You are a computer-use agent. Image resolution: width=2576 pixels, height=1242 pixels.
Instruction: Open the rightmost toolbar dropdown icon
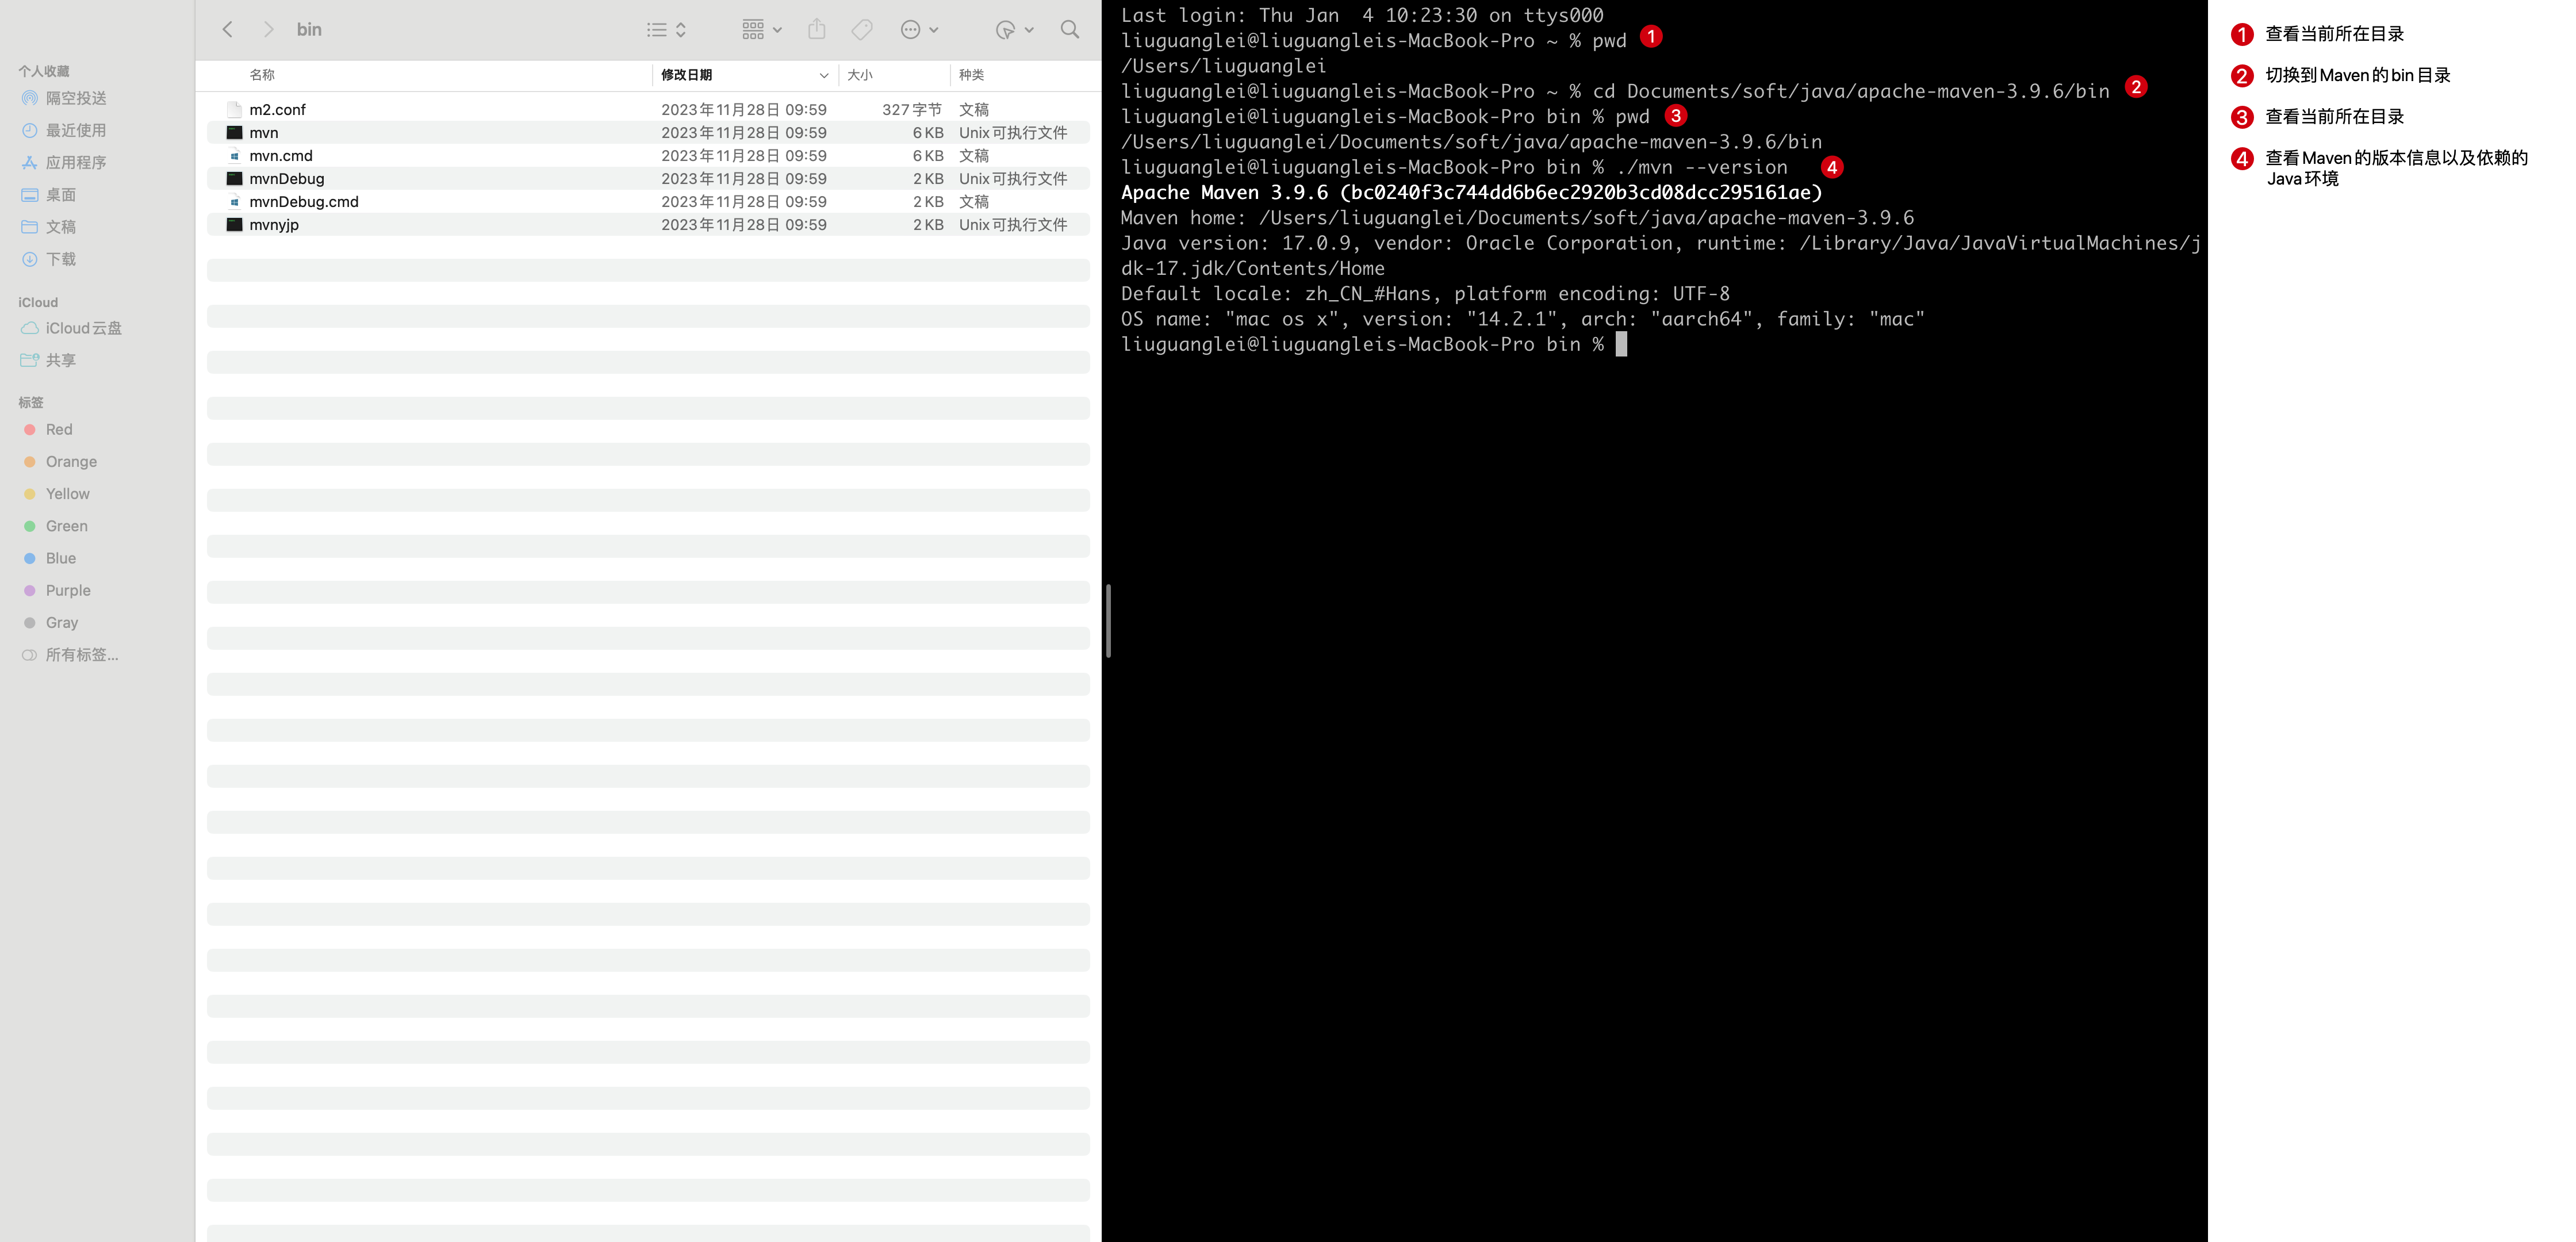pos(1014,30)
